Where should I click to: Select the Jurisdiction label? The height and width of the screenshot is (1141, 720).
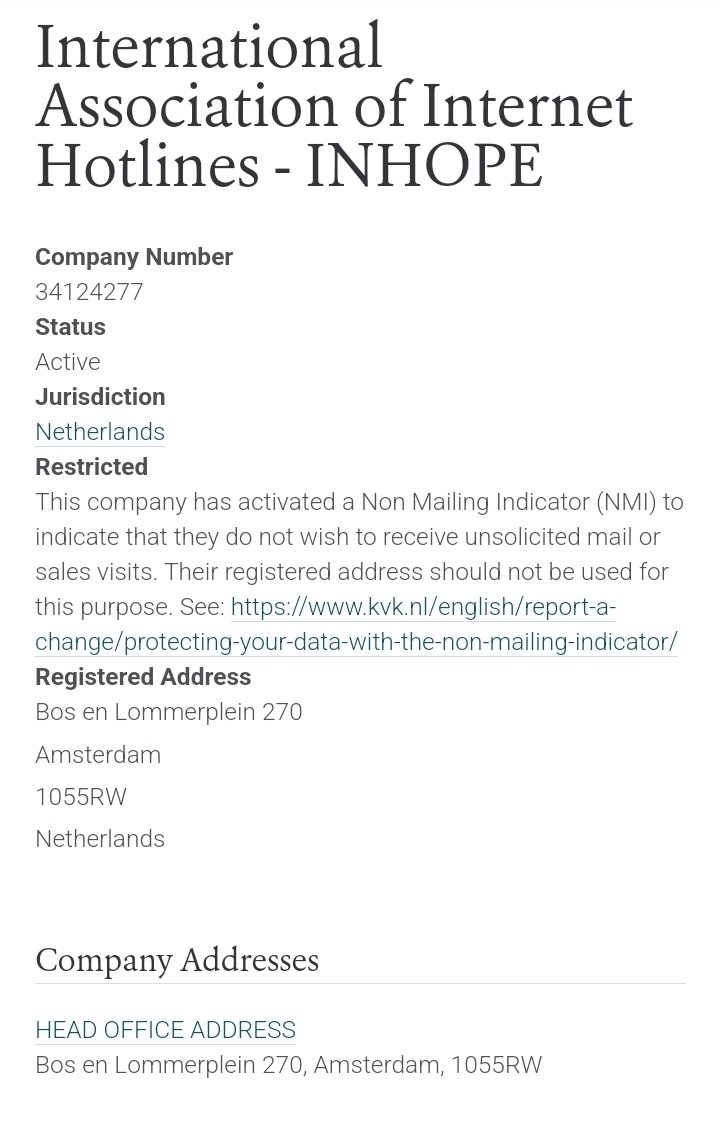click(x=100, y=397)
